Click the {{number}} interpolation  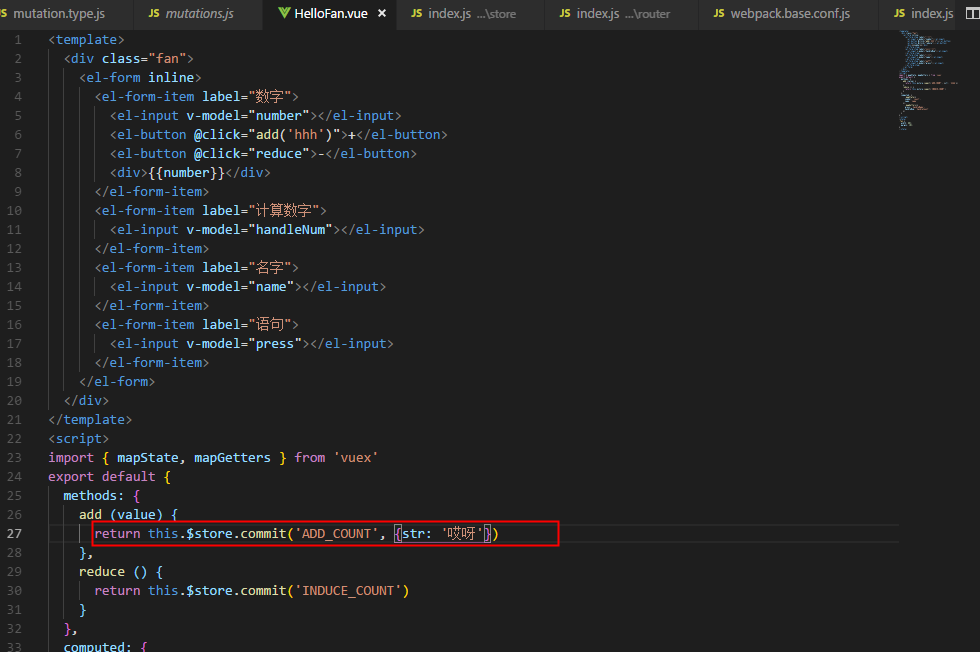point(186,173)
